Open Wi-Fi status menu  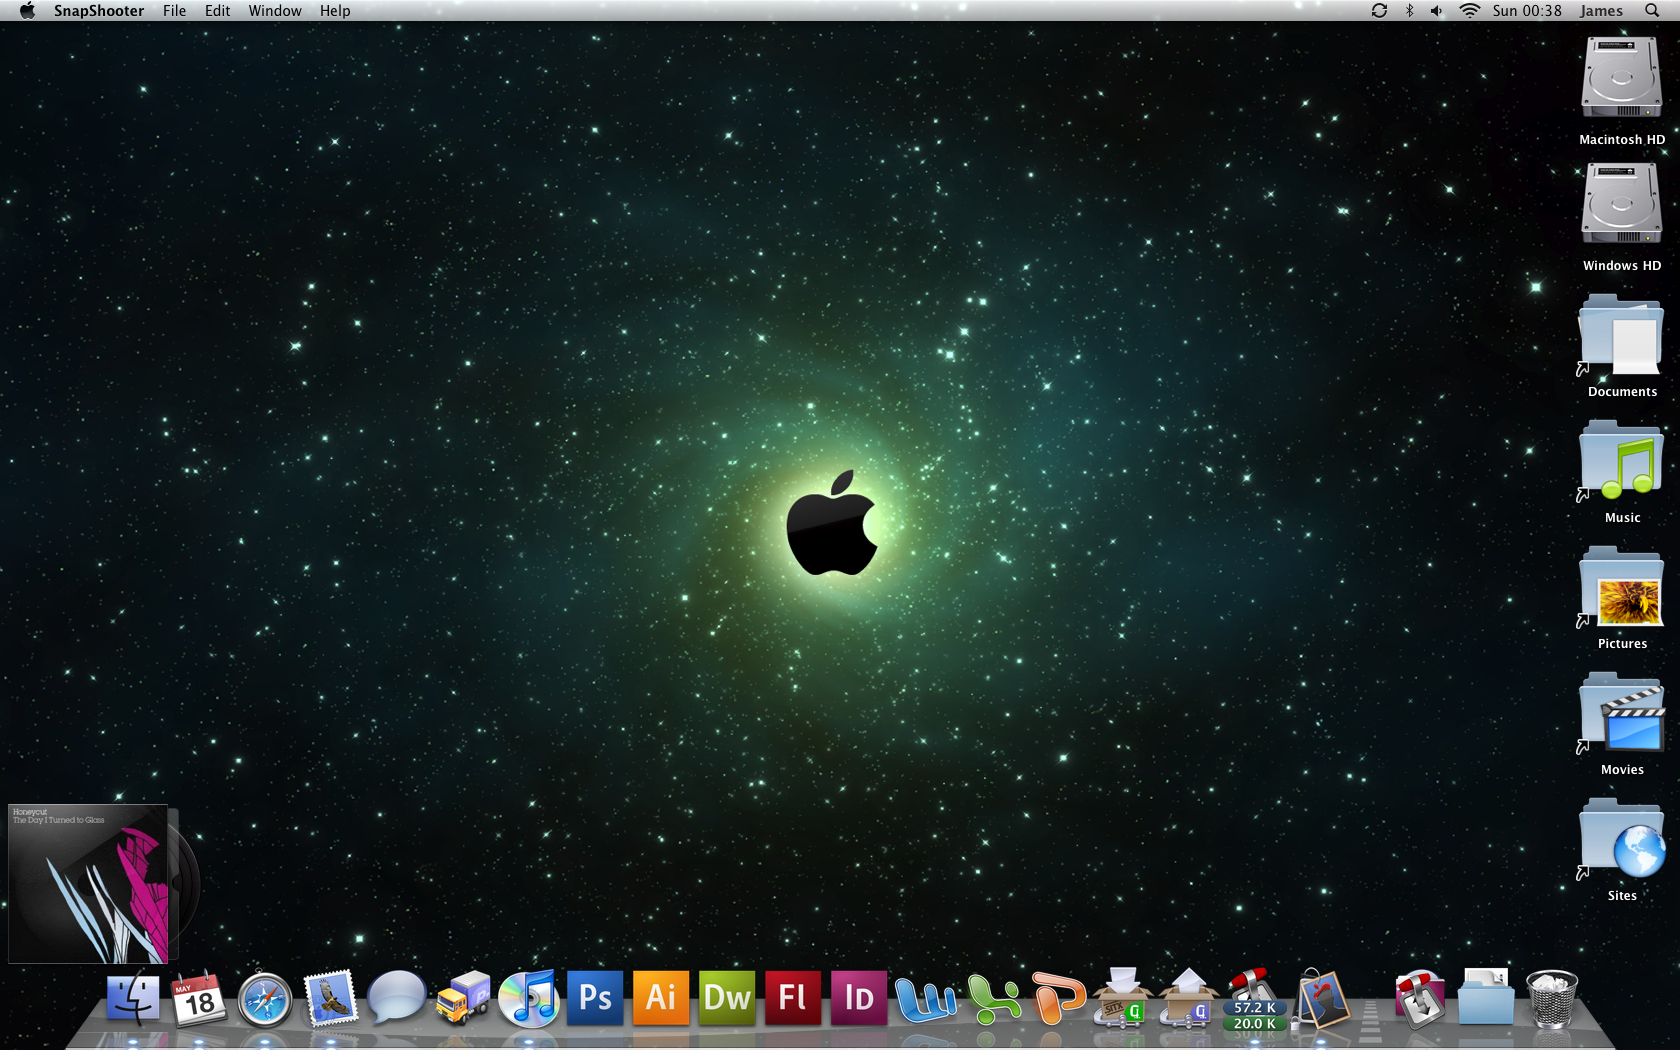1469,10
